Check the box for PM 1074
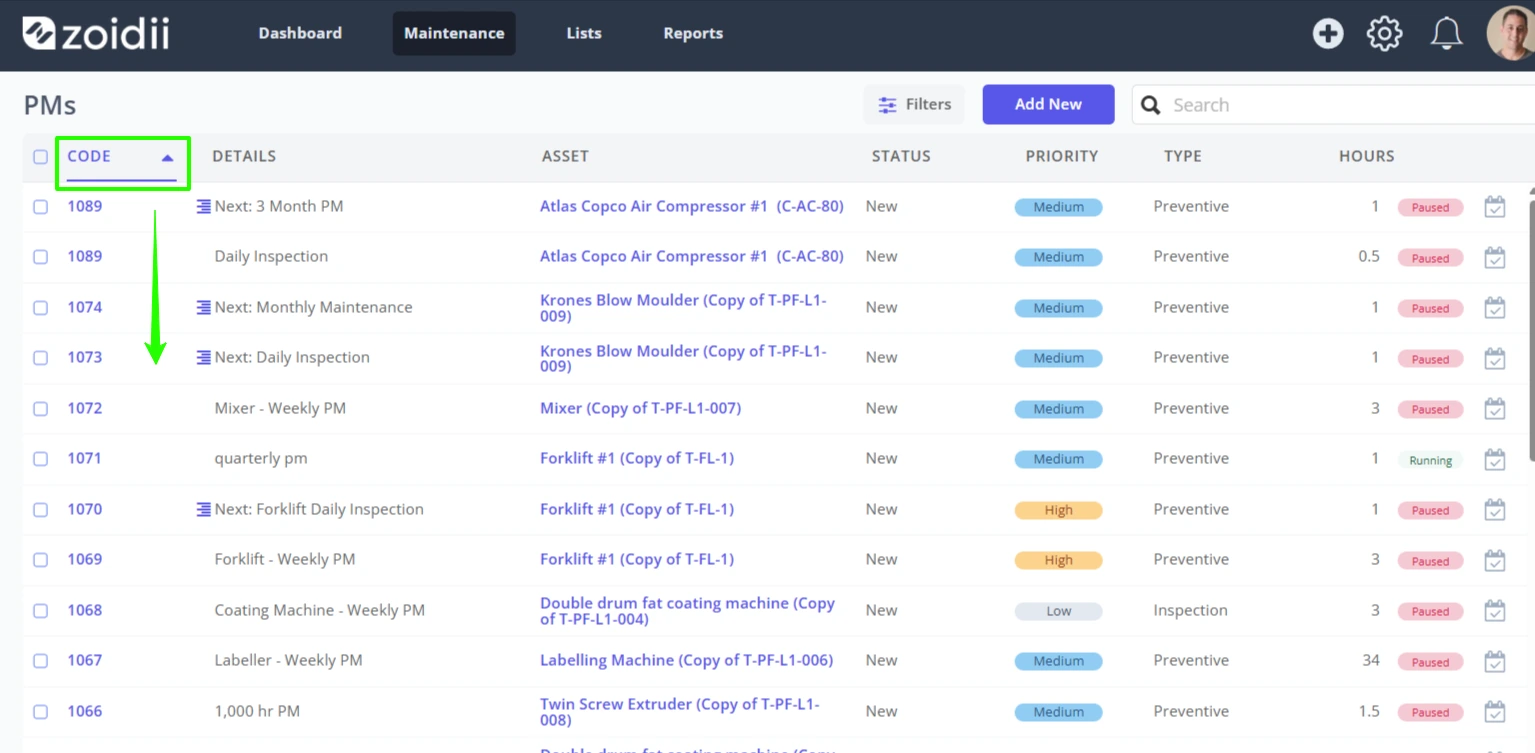Viewport: 1535px width, 753px height. point(40,307)
